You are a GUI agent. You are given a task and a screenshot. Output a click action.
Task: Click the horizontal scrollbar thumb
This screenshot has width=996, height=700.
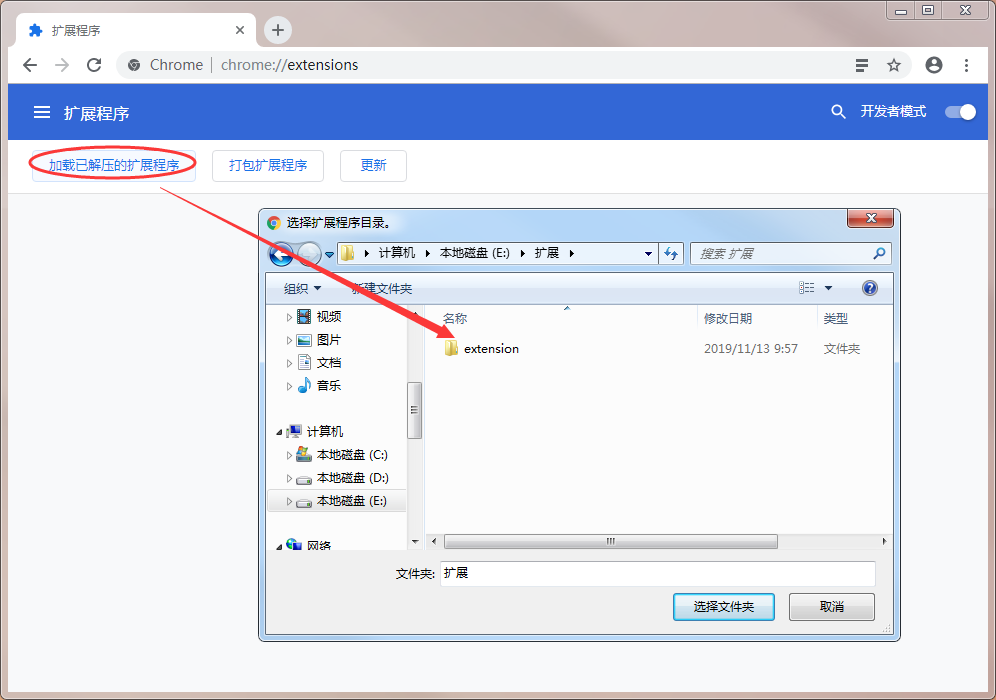pos(610,541)
